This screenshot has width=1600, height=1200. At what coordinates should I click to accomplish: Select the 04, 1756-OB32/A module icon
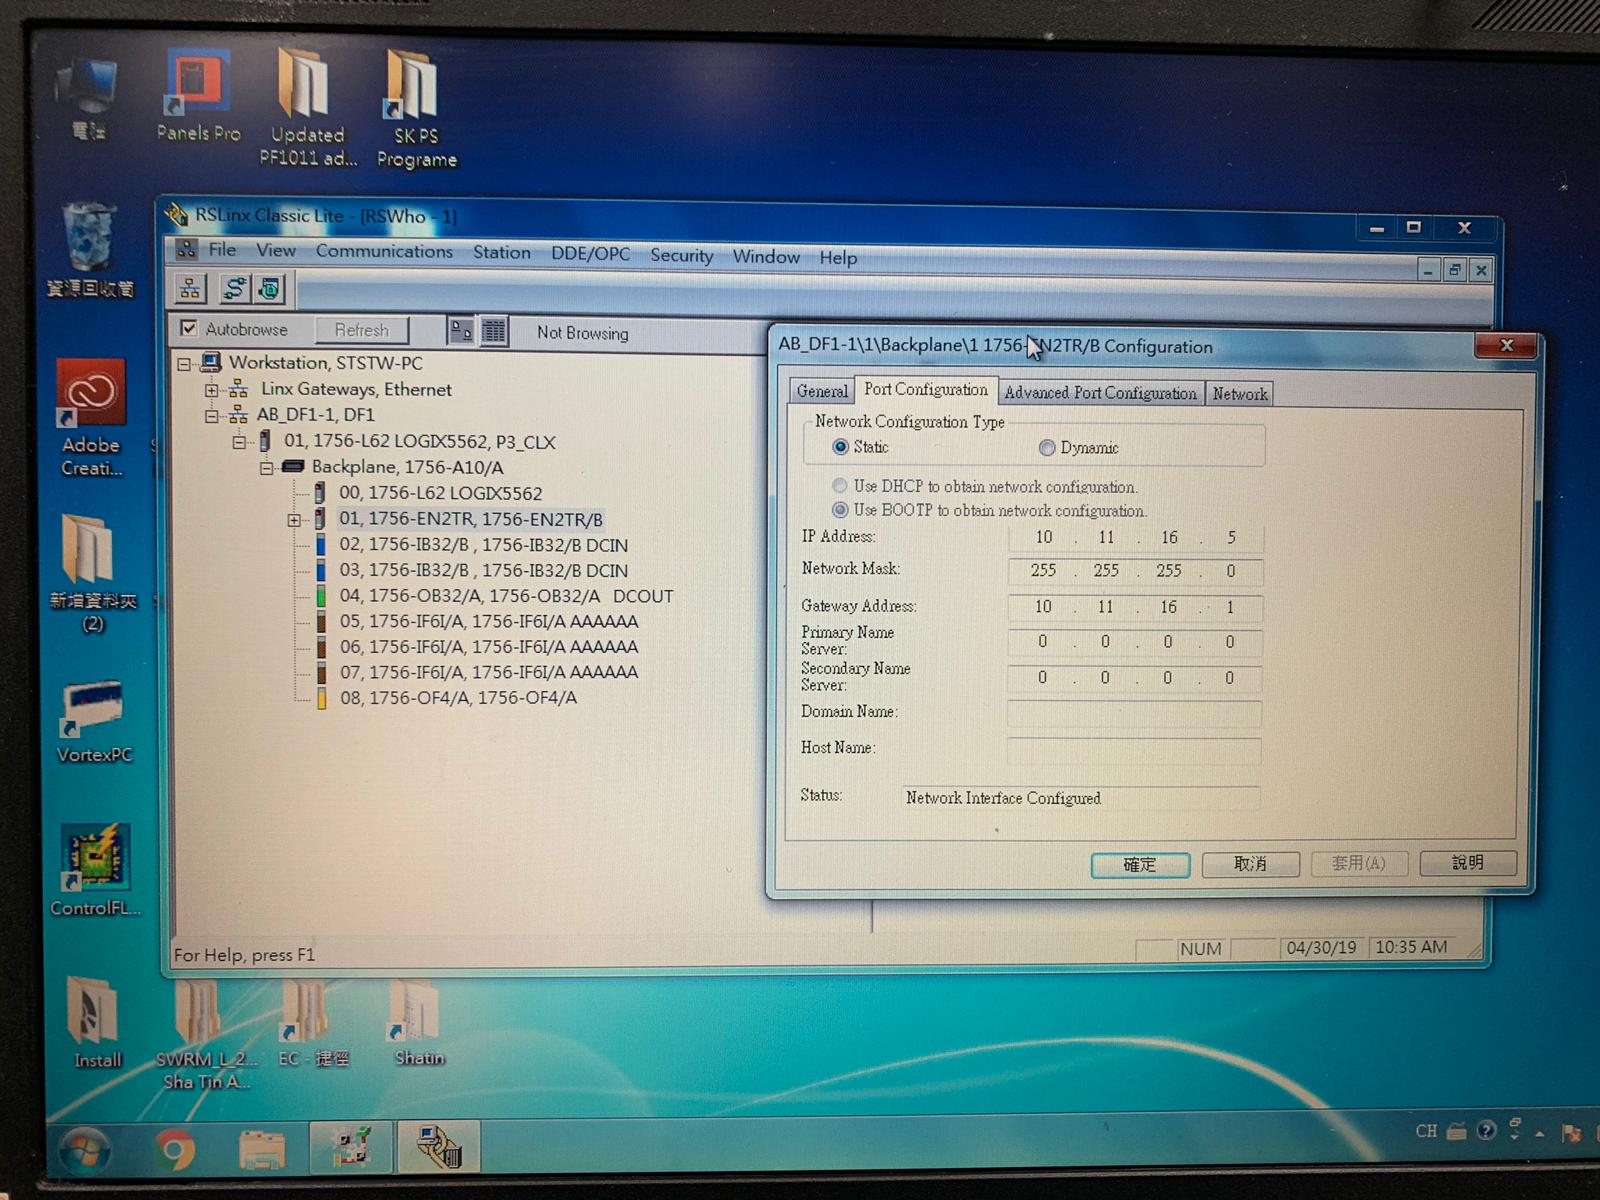[x=321, y=596]
